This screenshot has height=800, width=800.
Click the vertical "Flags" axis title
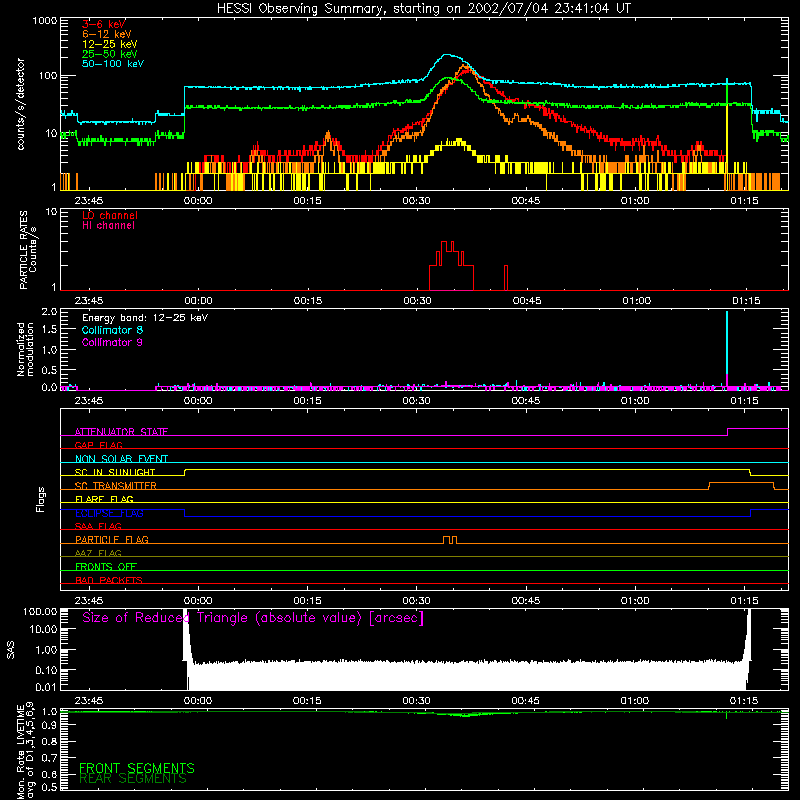click(x=40, y=499)
